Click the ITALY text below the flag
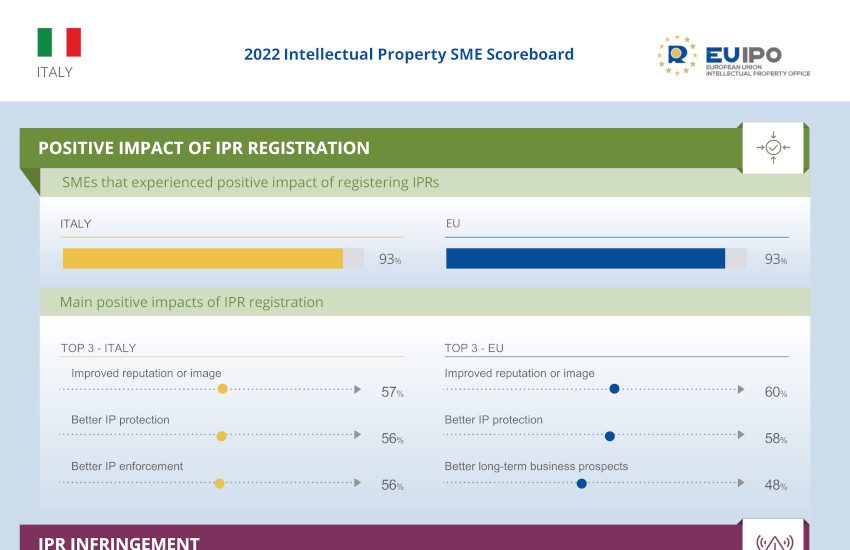 tap(55, 73)
